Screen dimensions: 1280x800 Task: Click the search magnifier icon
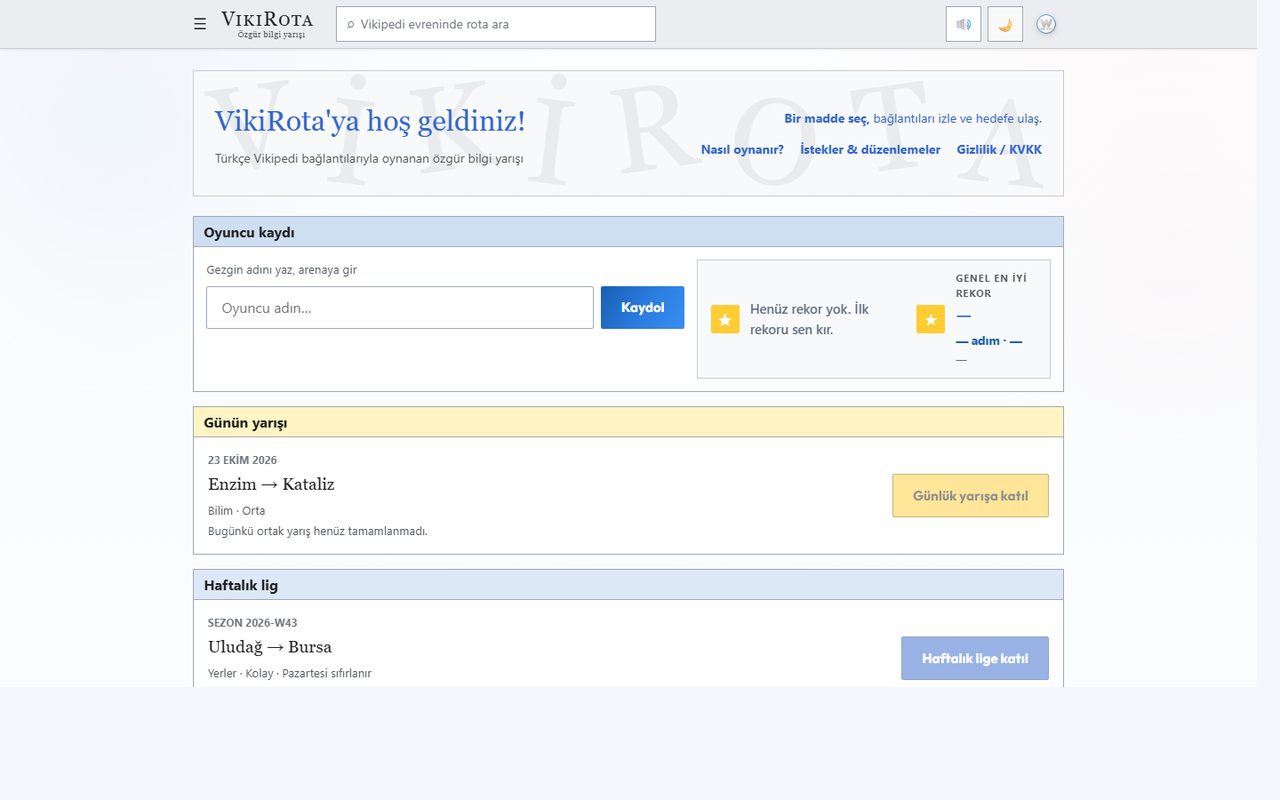pyautogui.click(x=350, y=24)
